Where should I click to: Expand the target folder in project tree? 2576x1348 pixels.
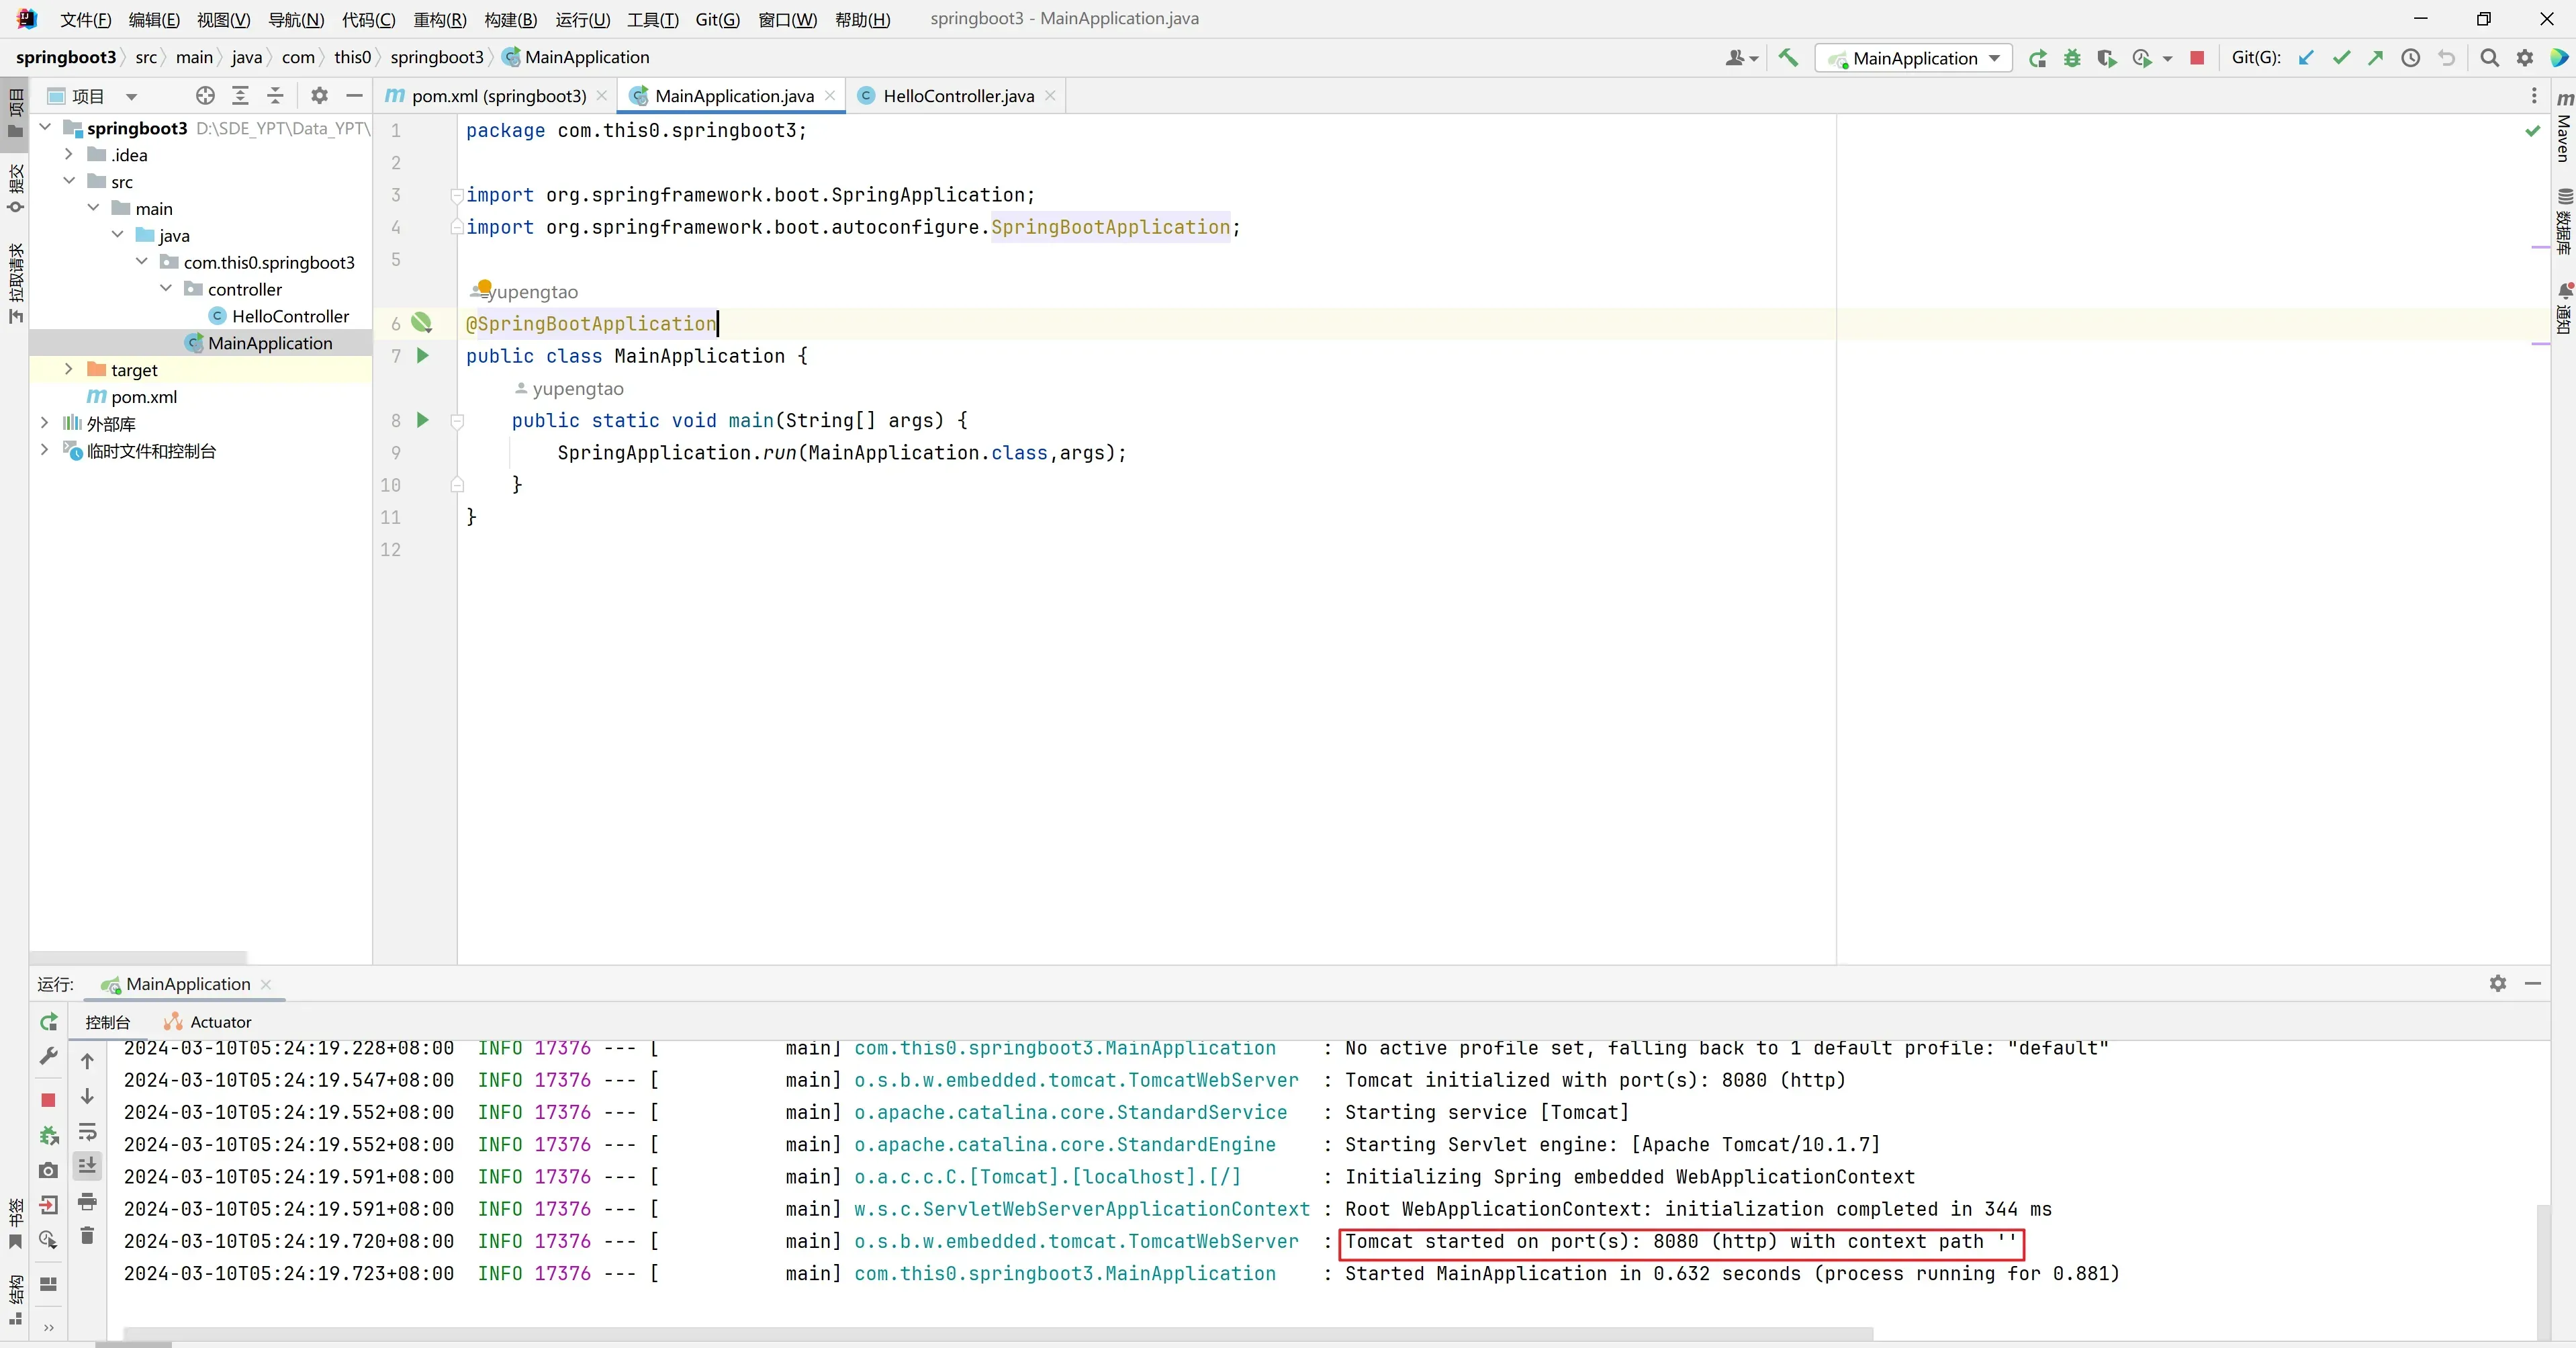pyautogui.click(x=68, y=369)
